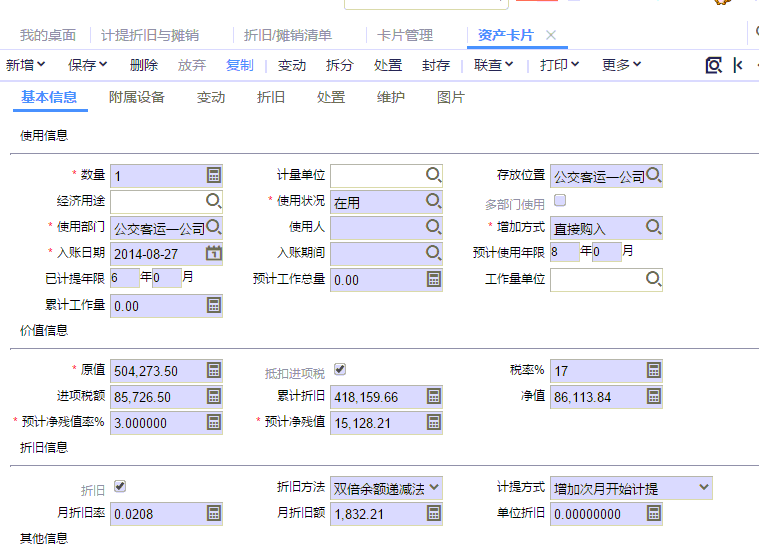759x547 pixels.
Task: Click search icon in 使用人 field
Action: [x=434, y=227]
